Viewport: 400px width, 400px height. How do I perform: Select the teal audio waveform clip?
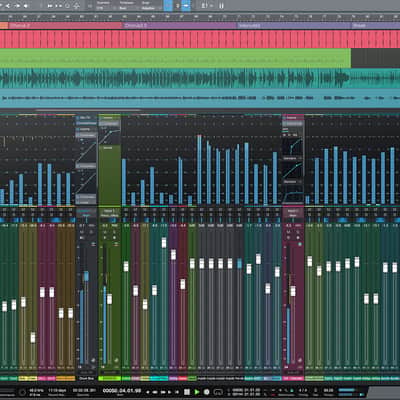click(200, 78)
